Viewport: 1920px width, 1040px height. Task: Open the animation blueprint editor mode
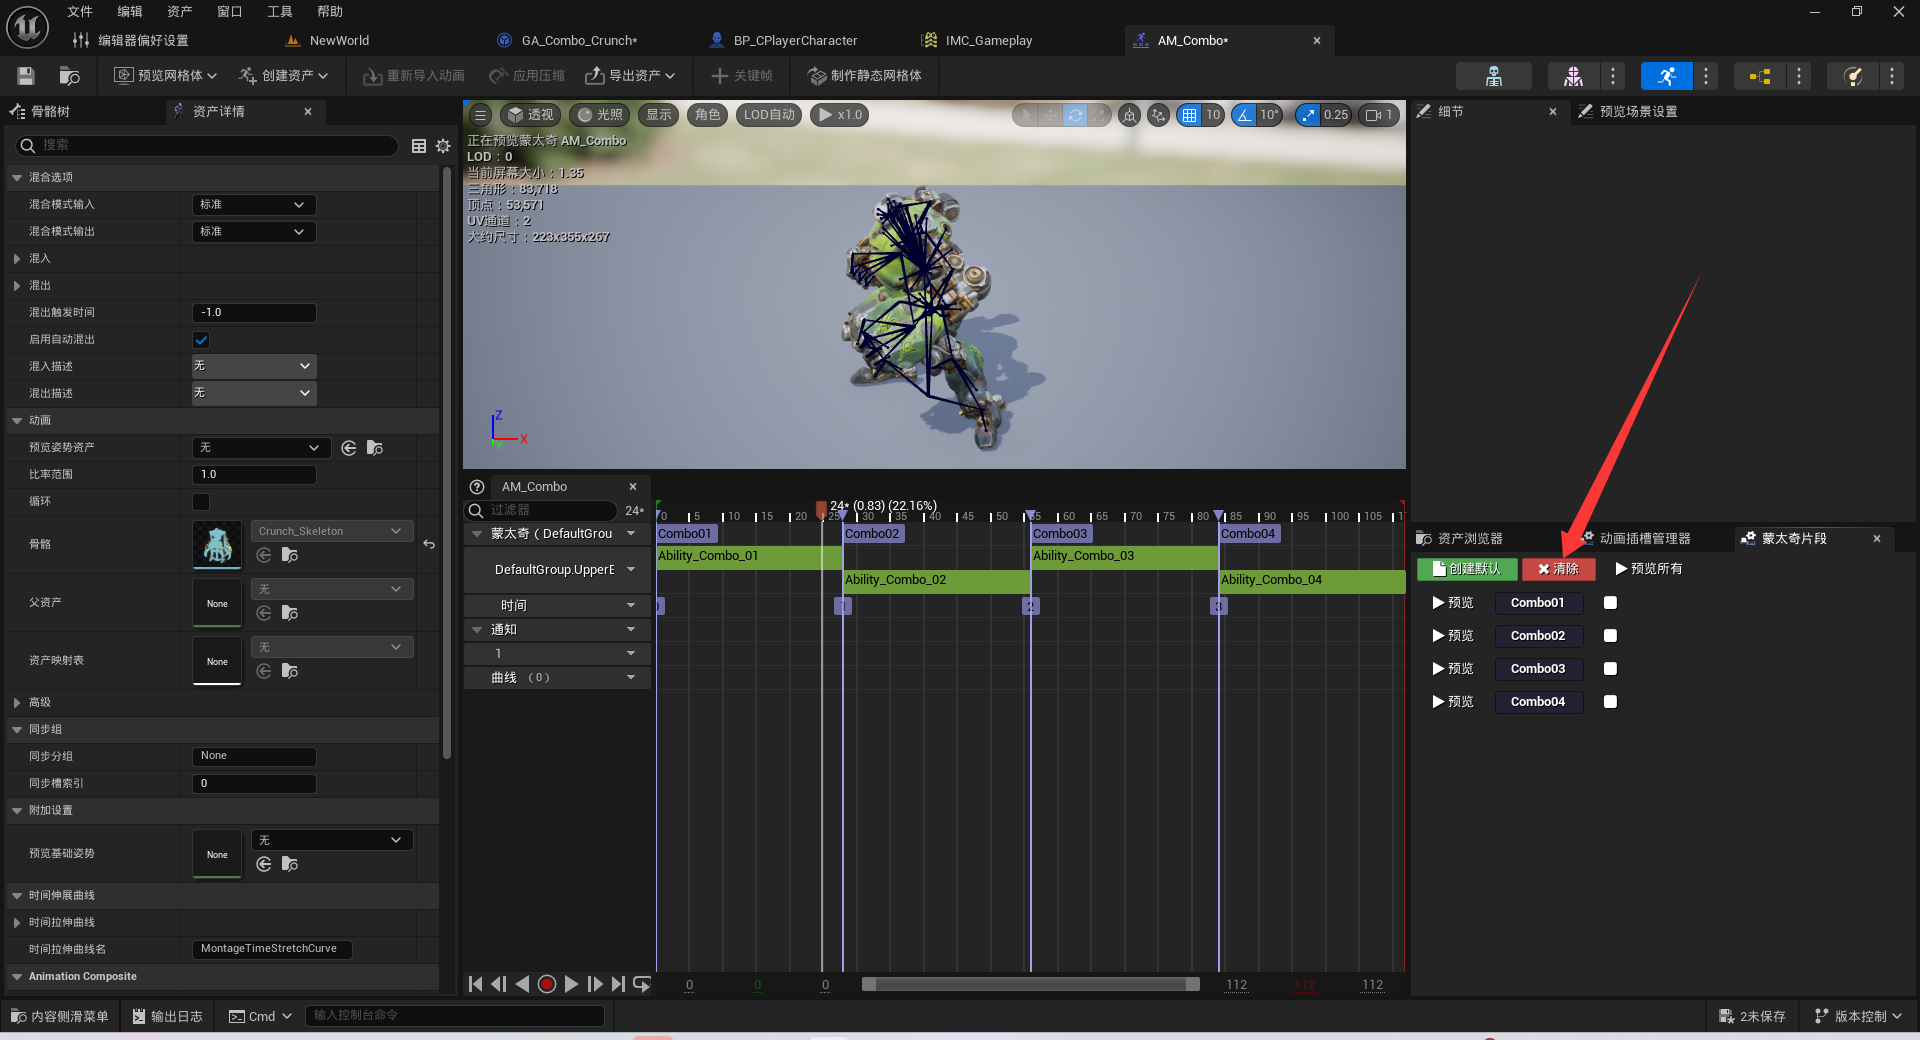point(1762,75)
